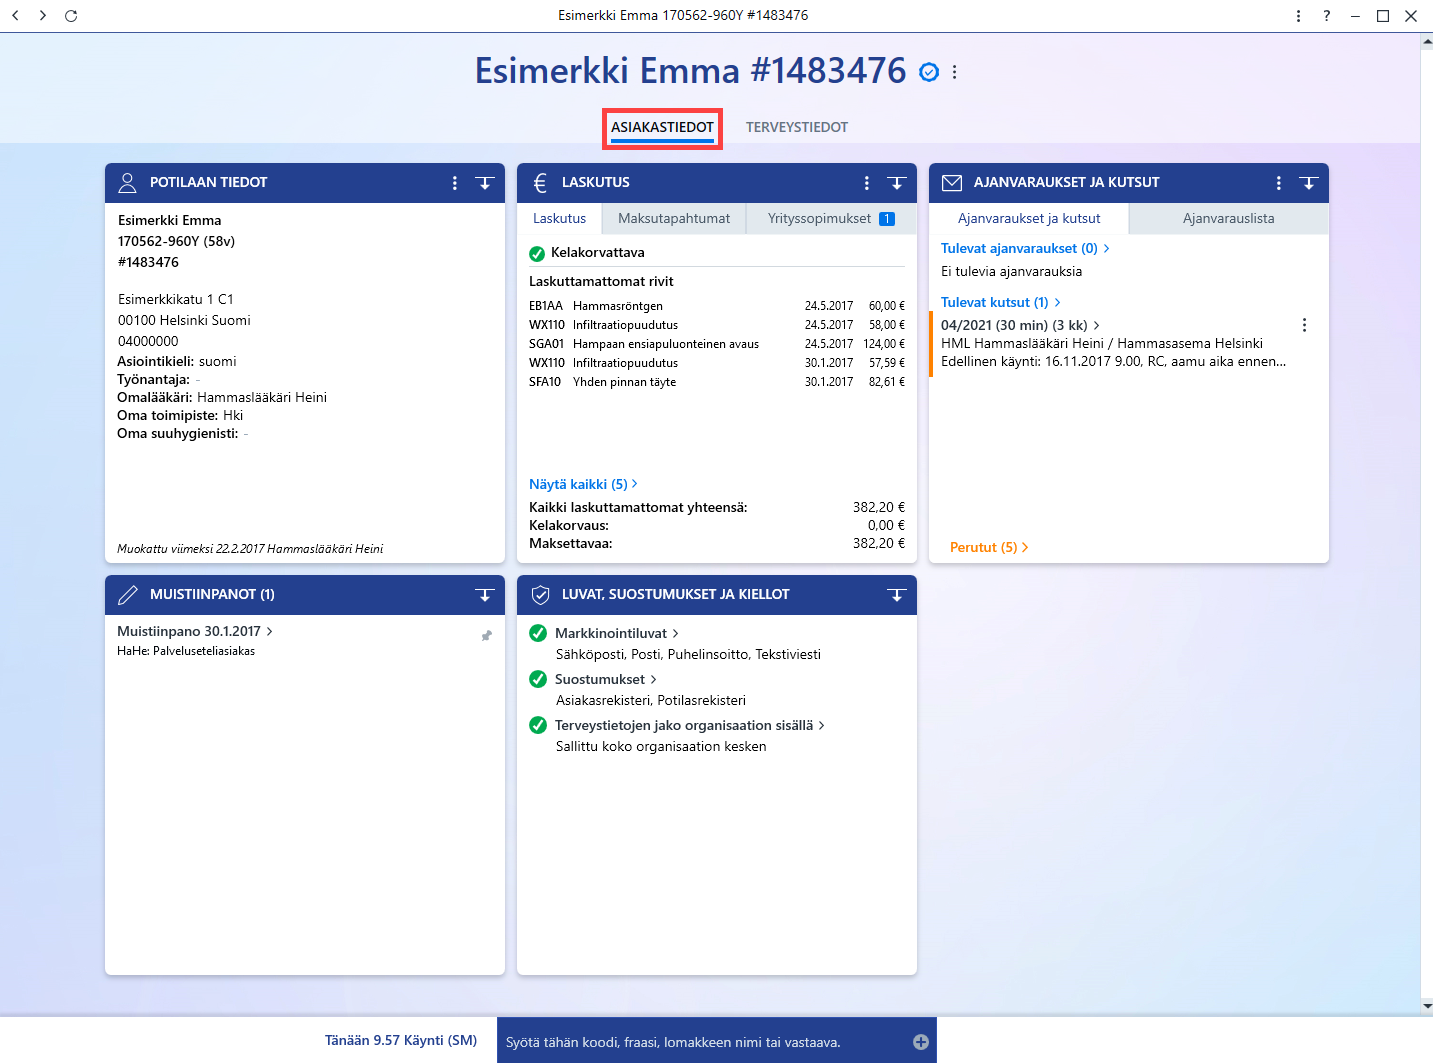This screenshot has width=1433, height=1063.
Task: Open Laskutus panel three-dot menu
Action: click(867, 183)
